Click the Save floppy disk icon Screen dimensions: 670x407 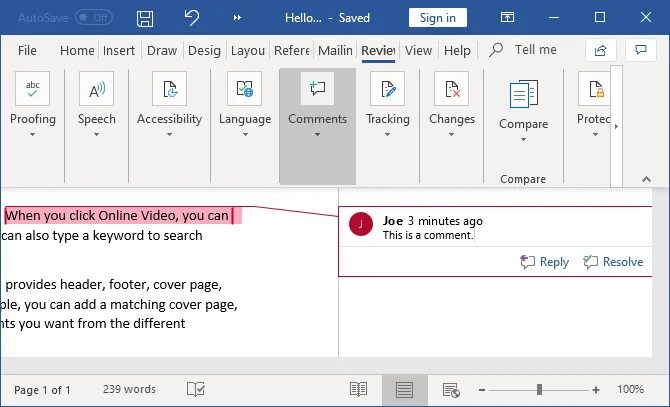pos(145,18)
